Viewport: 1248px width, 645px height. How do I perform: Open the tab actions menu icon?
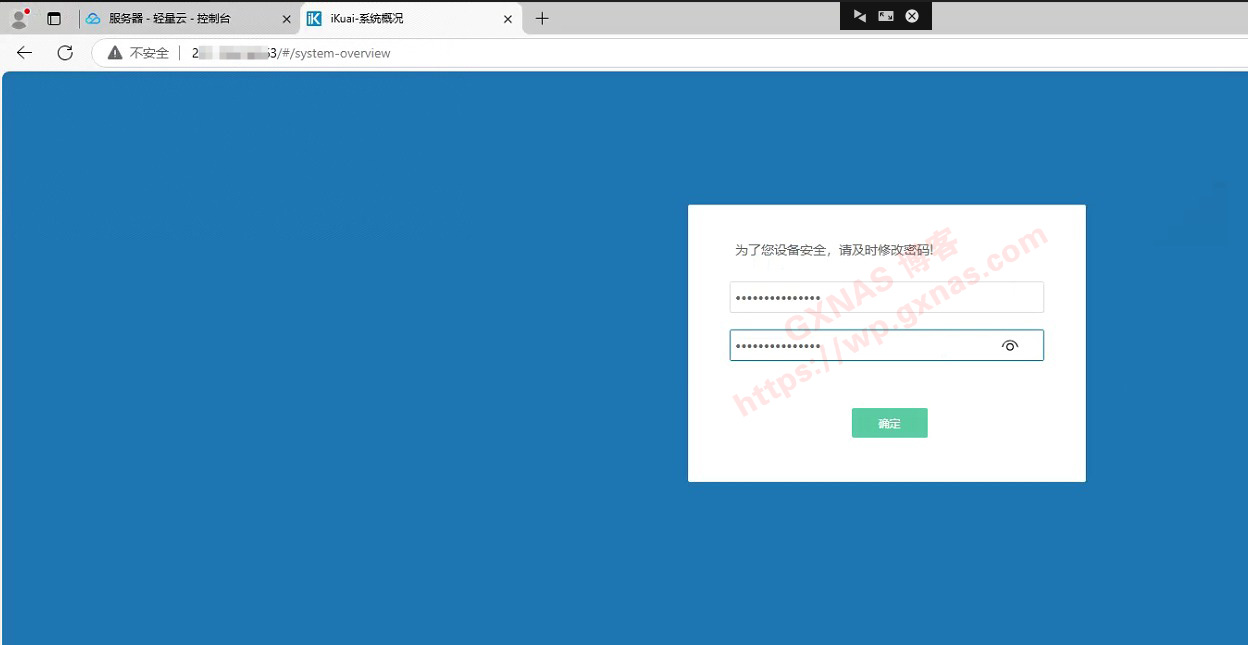coord(54,18)
